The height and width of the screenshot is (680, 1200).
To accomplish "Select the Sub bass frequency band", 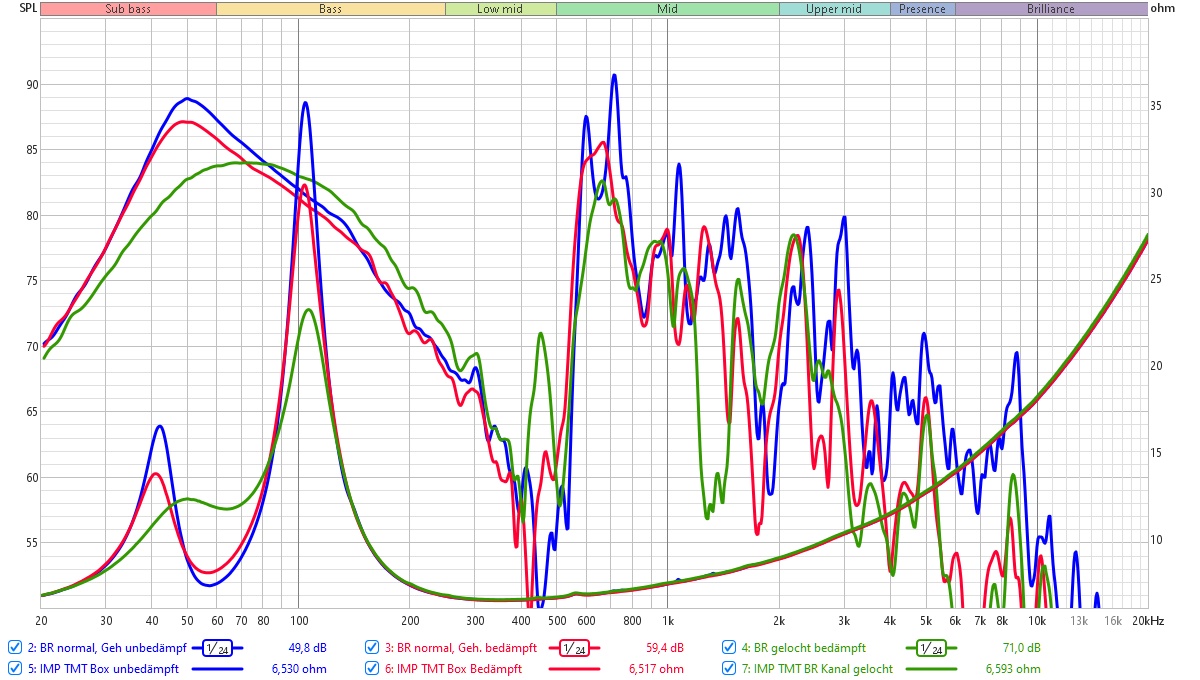I will 128,9.
